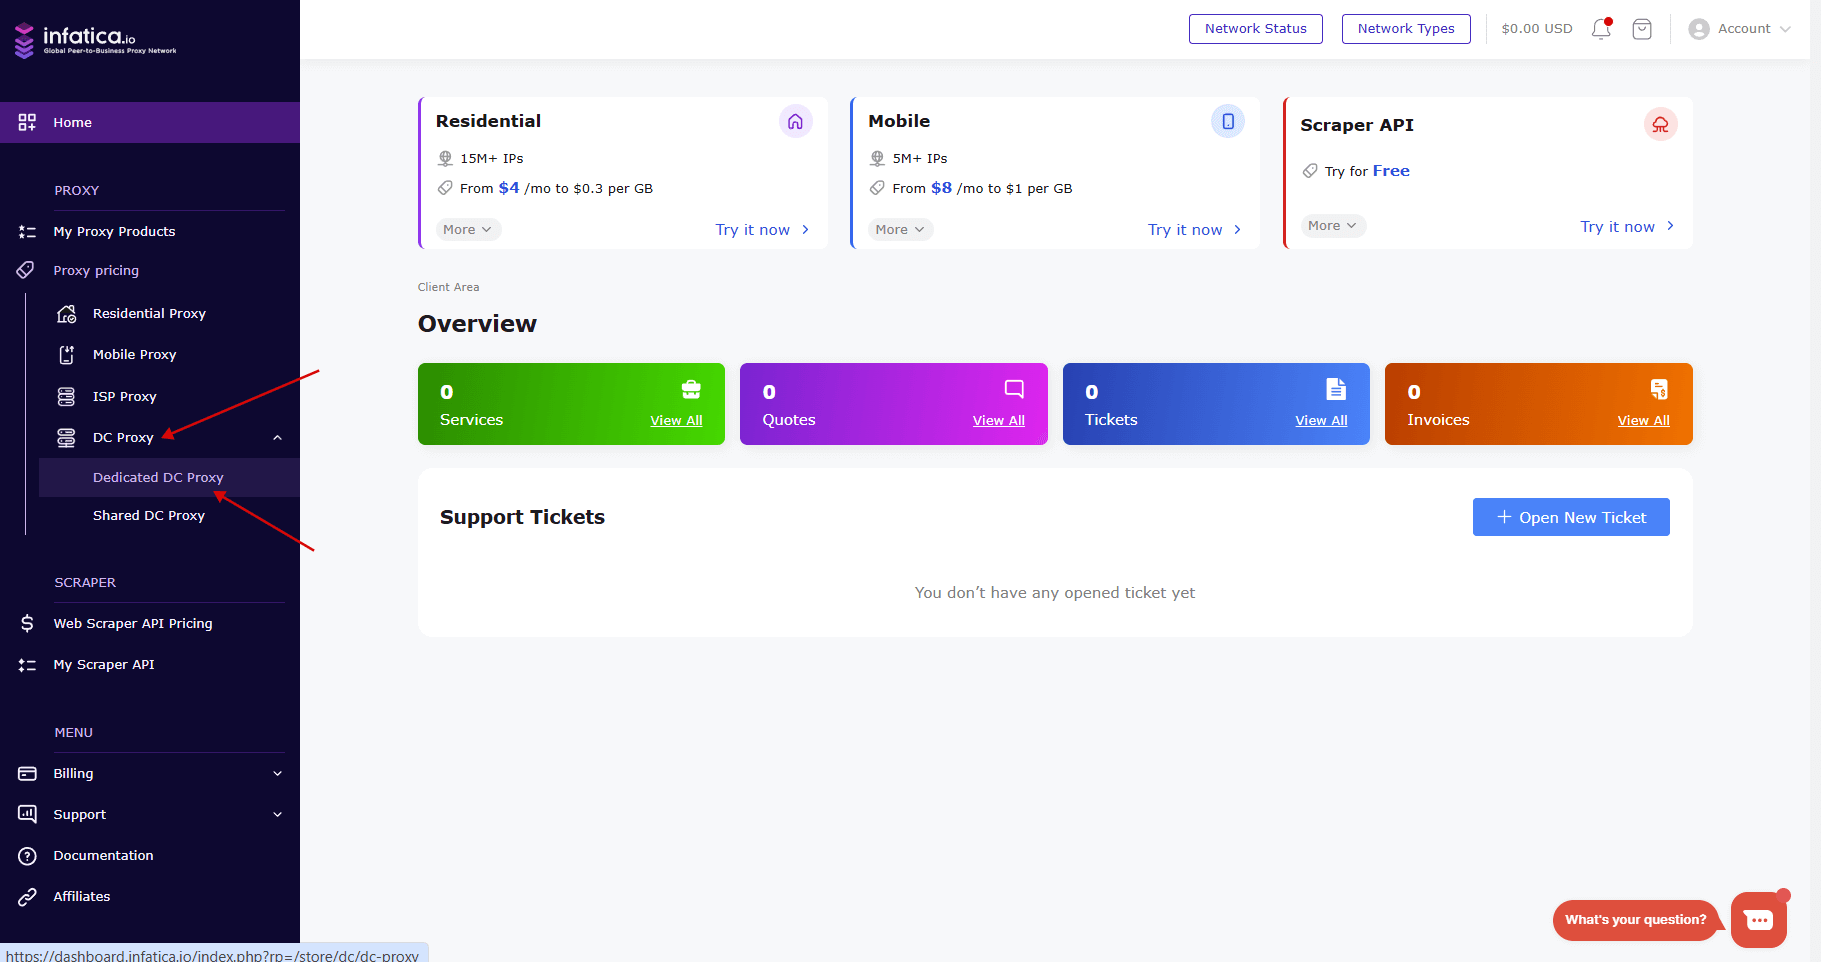The width and height of the screenshot is (1821, 962).
Task: Click the Documentation question mark icon
Action: (x=27, y=856)
